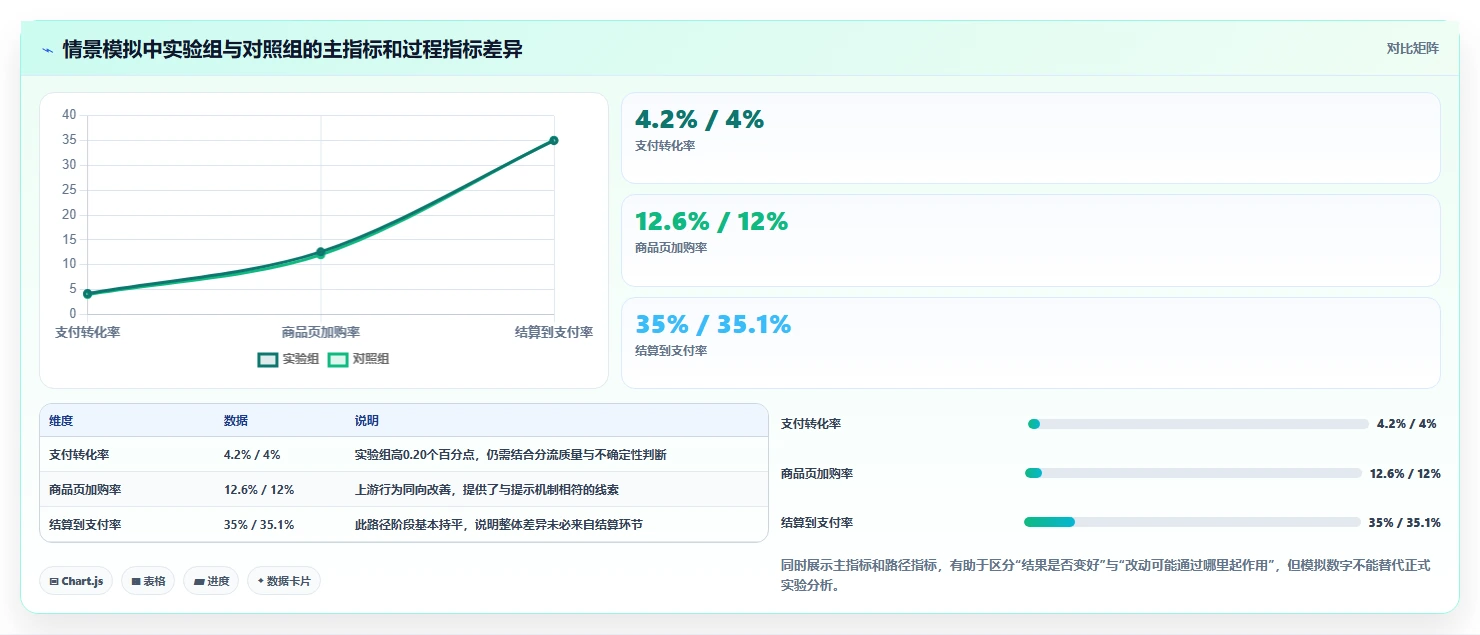Click the chart data point at 支付转化率
The height and width of the screenshot is (635, 1480).
pos(88,294)
